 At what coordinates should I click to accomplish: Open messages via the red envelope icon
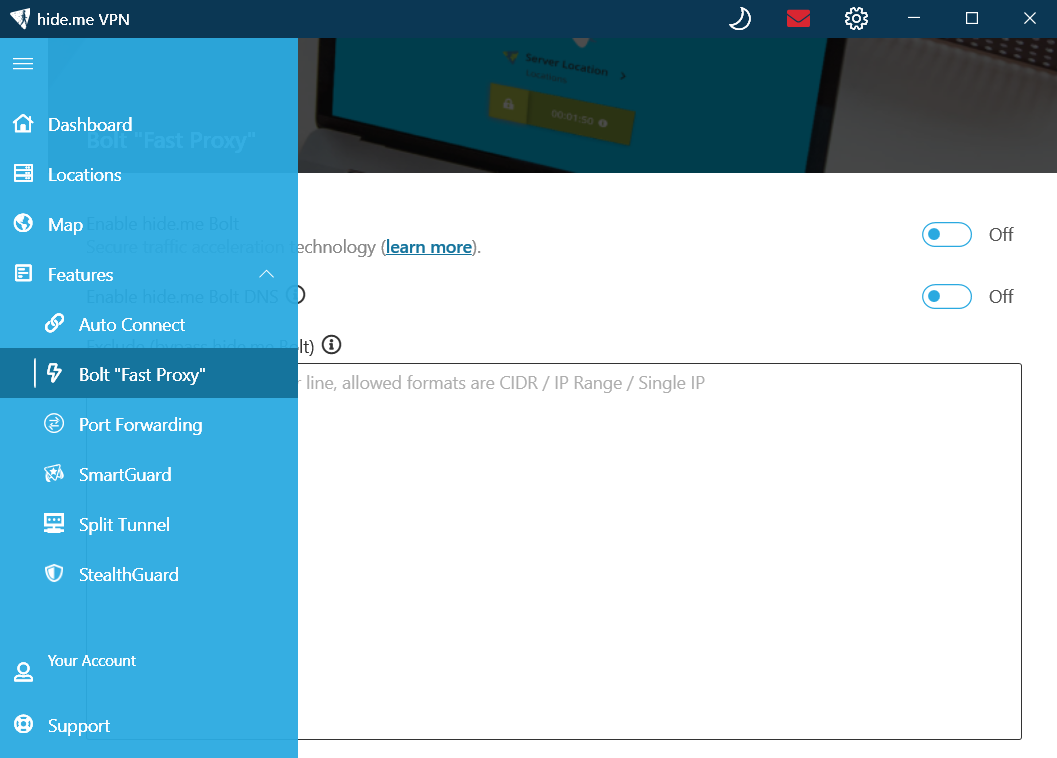tap(798, 18)
